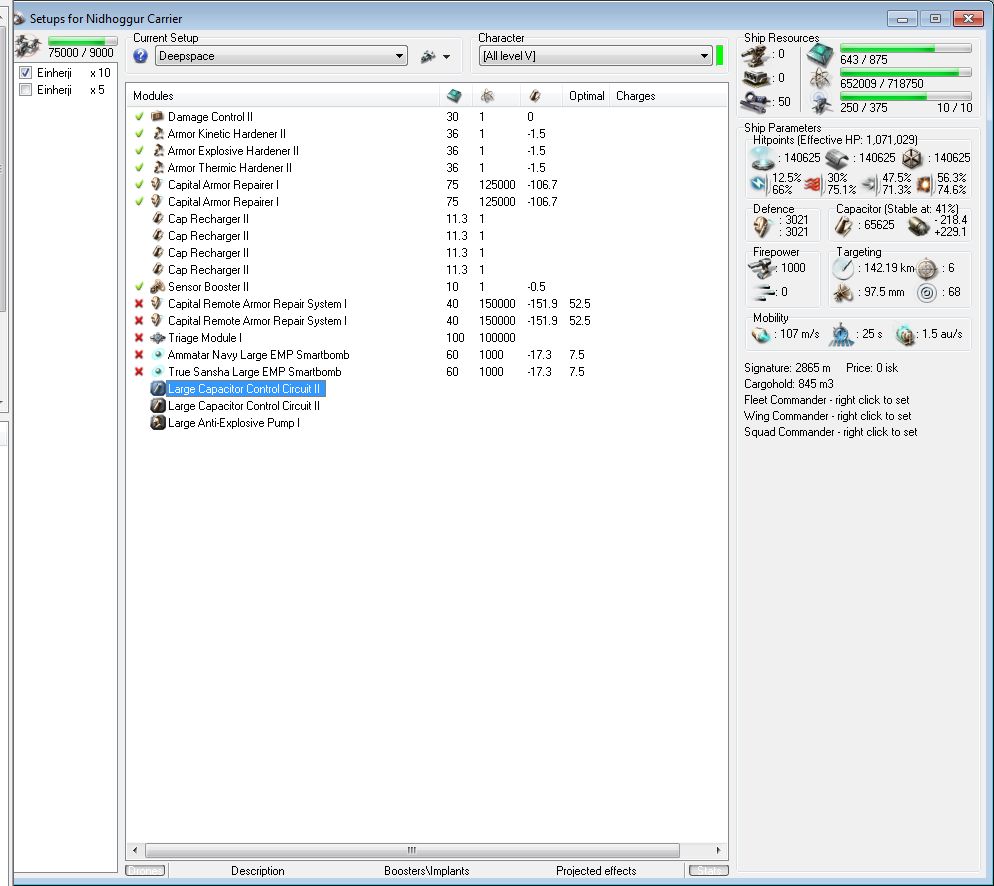
Task: Switch to the Description tab
Action: [257, 871]
